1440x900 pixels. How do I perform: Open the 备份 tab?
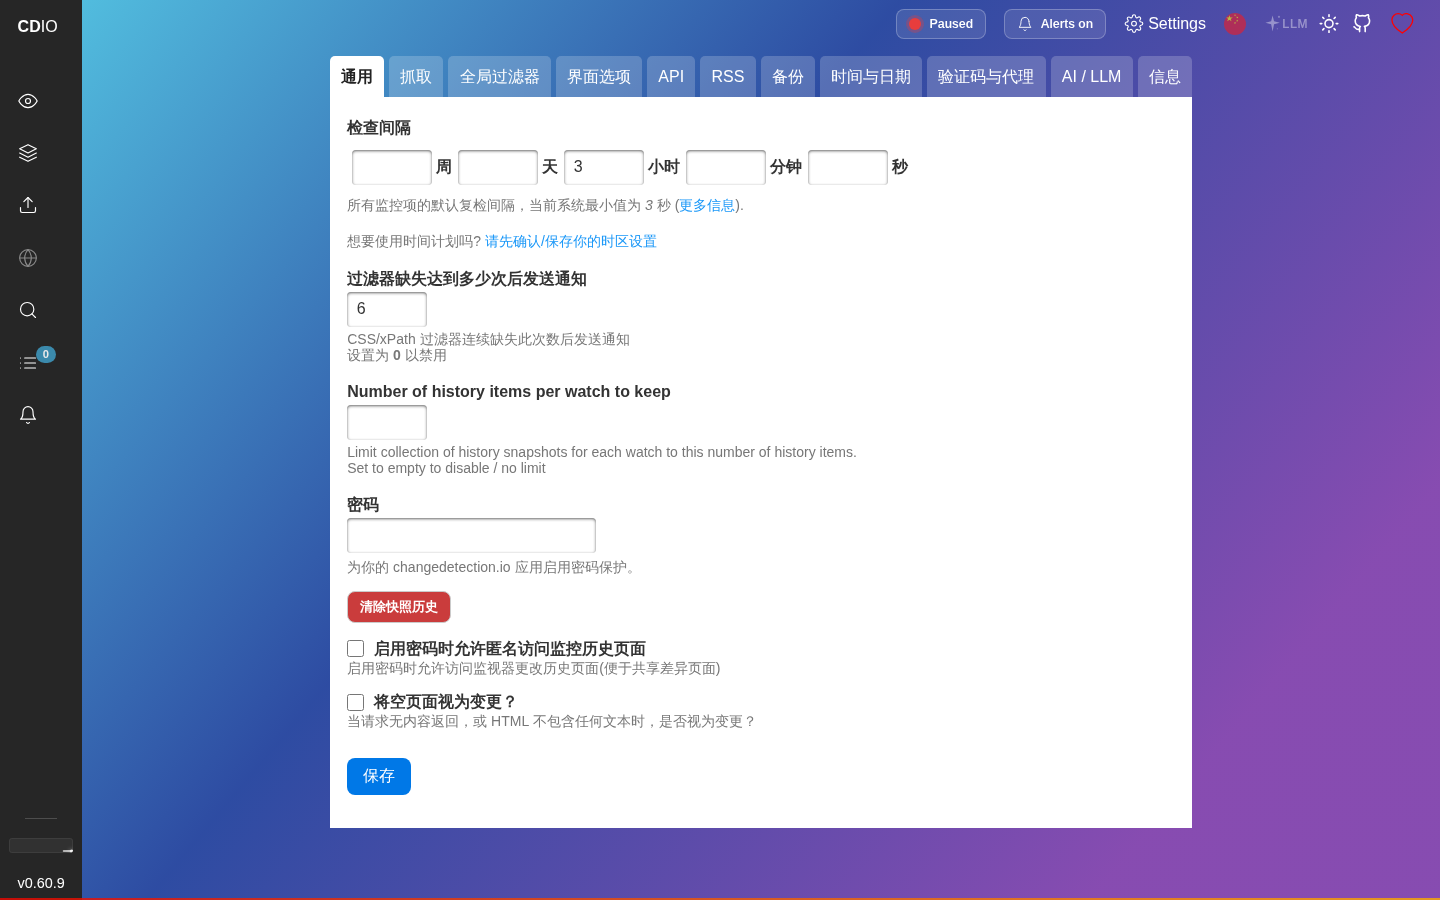click(788, 77)
